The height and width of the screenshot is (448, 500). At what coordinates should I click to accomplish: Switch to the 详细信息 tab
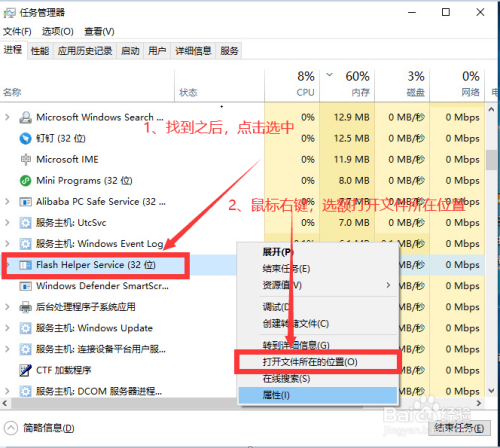point(193,51)
